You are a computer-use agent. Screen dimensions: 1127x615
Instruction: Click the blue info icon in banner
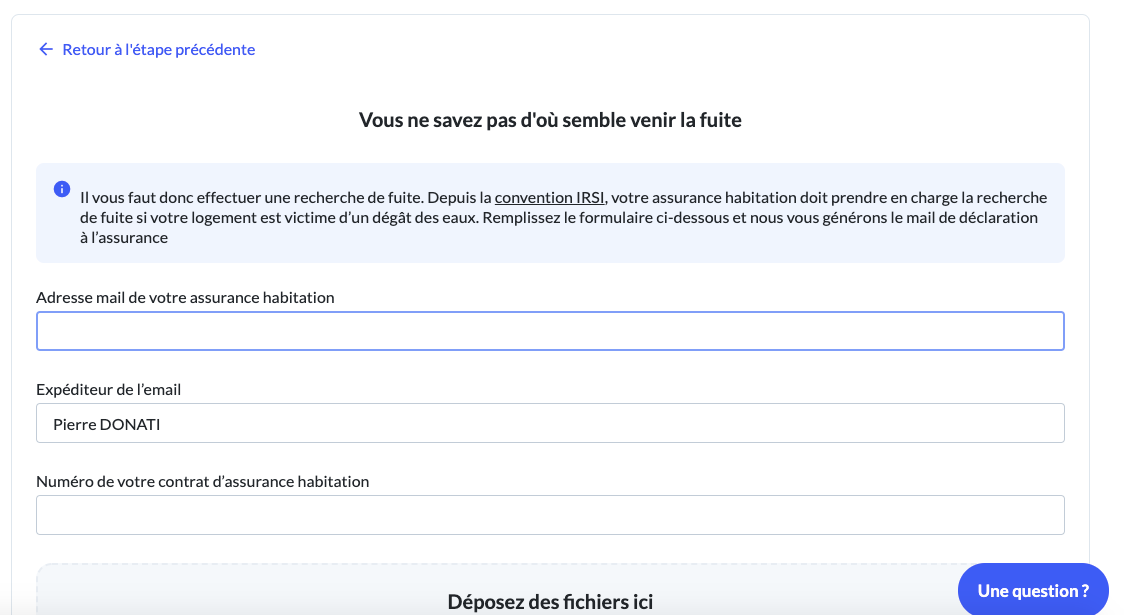62,189
